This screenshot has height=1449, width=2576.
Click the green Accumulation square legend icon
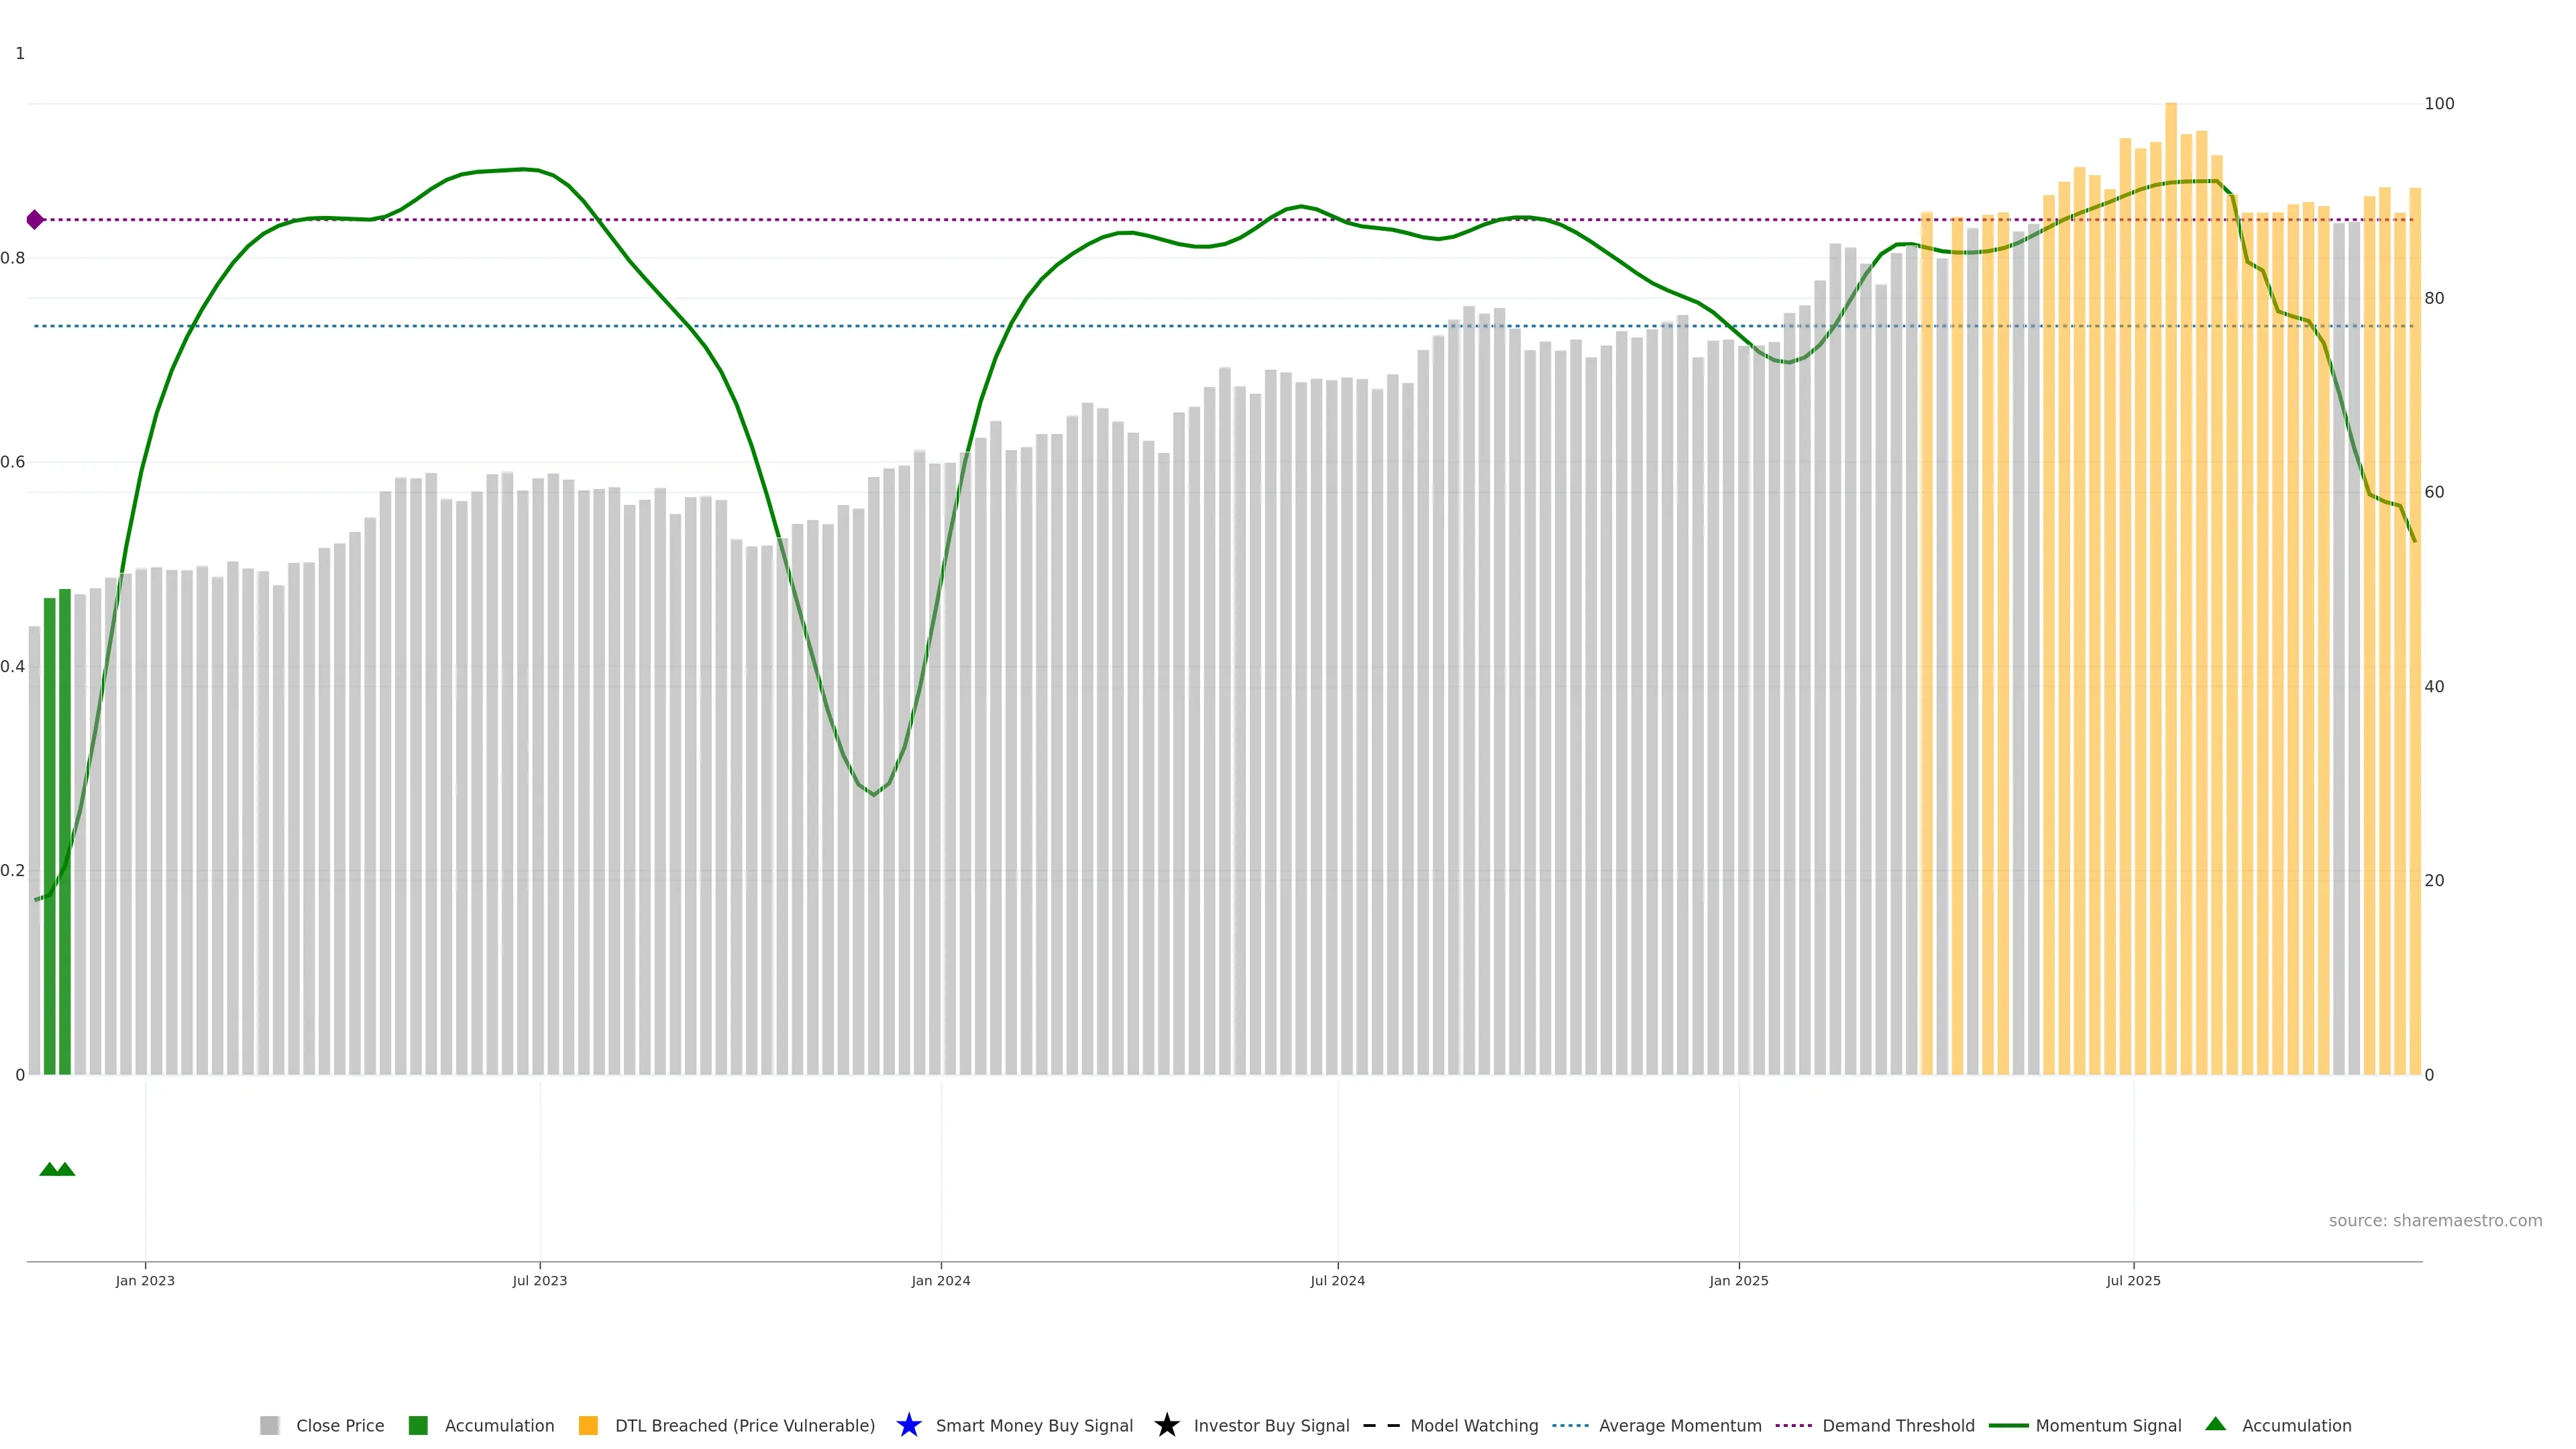(418, 1426)
